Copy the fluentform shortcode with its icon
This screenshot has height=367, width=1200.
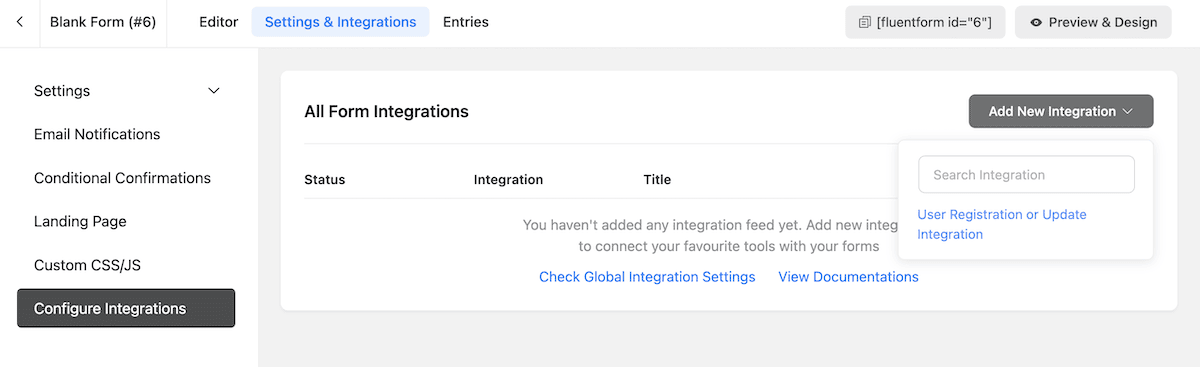(x=865, y=22)
